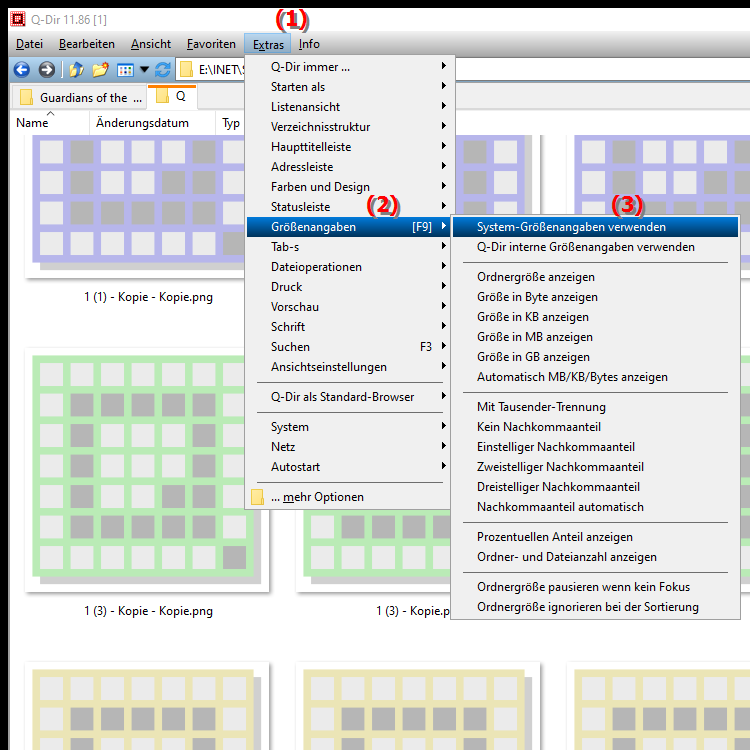750x750 pixels.
Task: Select Einstelliger Nachkommaanteil option
Action: [x=595, y=447]
